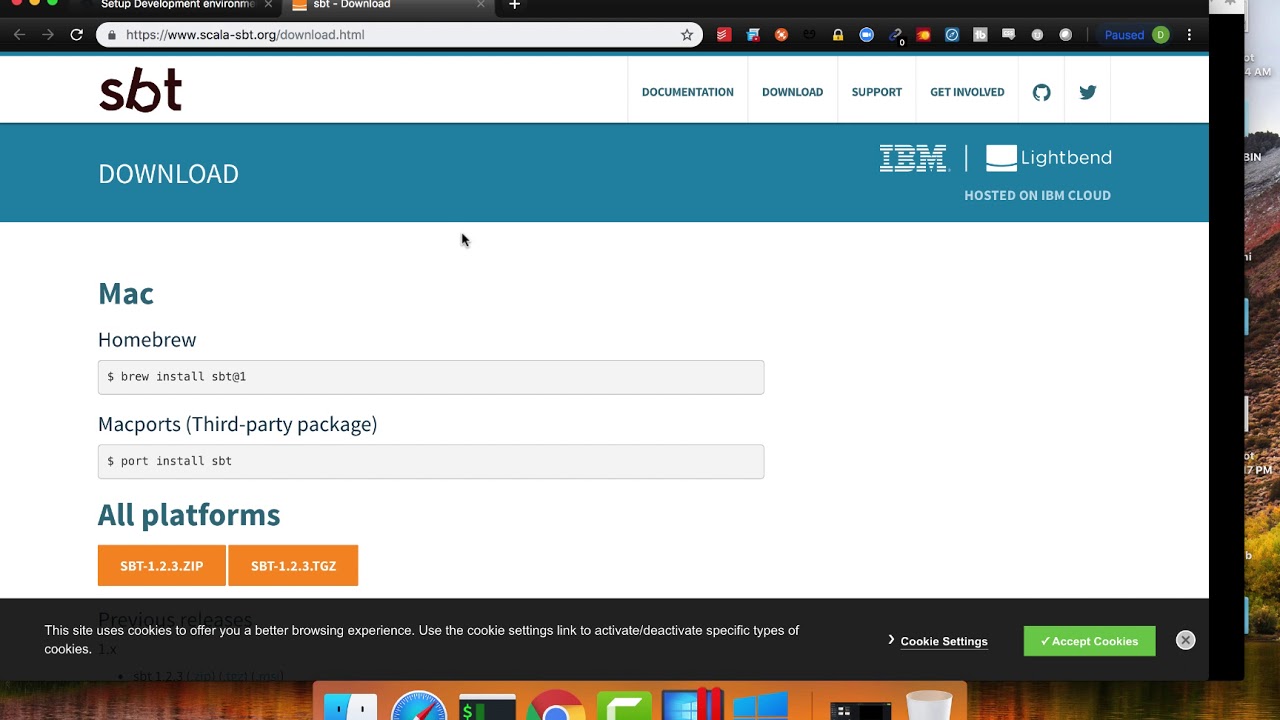Open Terminal from the Dock
1280x720 pixels.
(487, 706)
